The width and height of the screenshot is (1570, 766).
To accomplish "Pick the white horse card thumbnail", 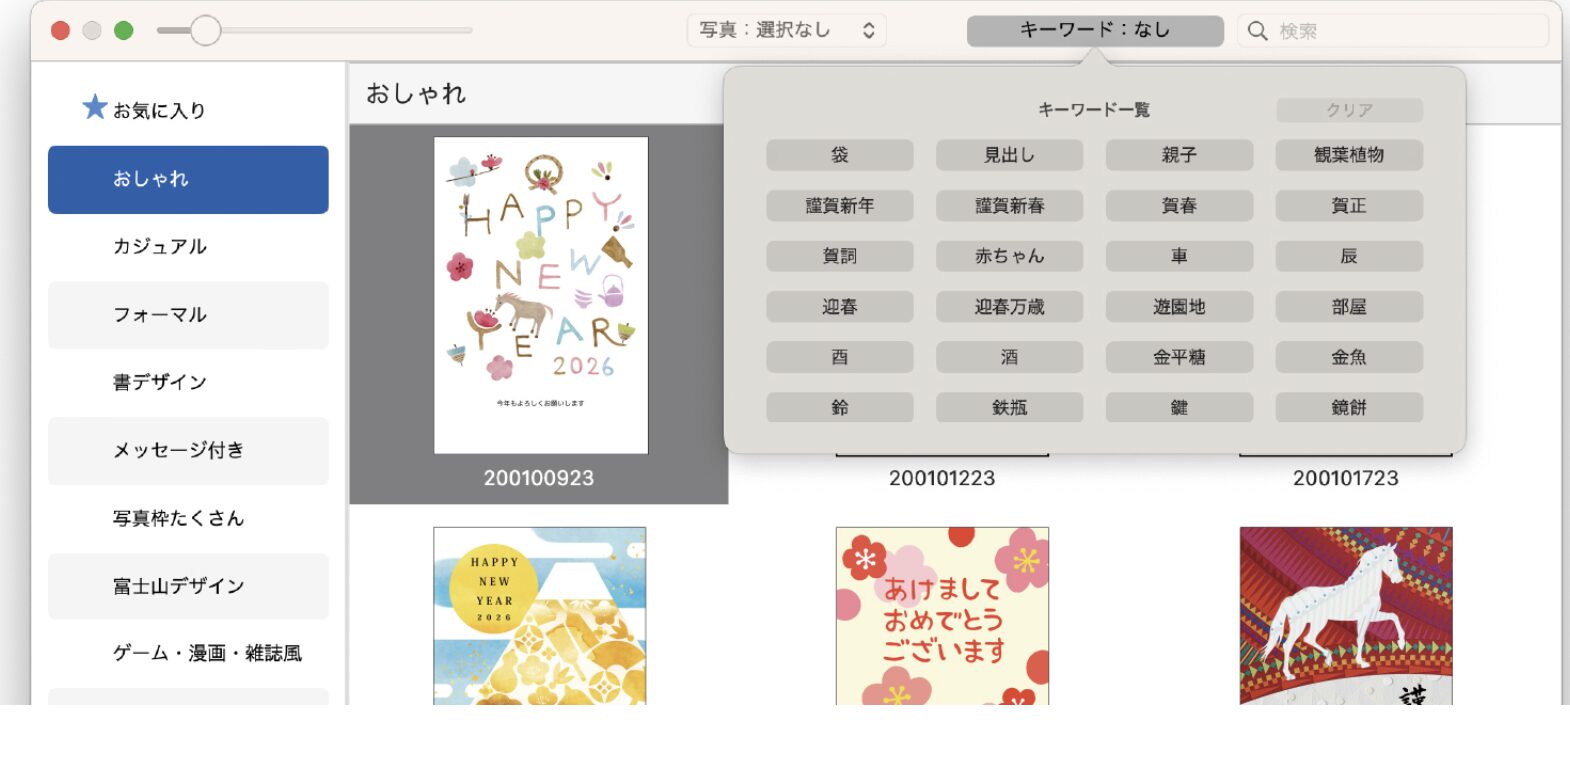I will click(1345, 615).
